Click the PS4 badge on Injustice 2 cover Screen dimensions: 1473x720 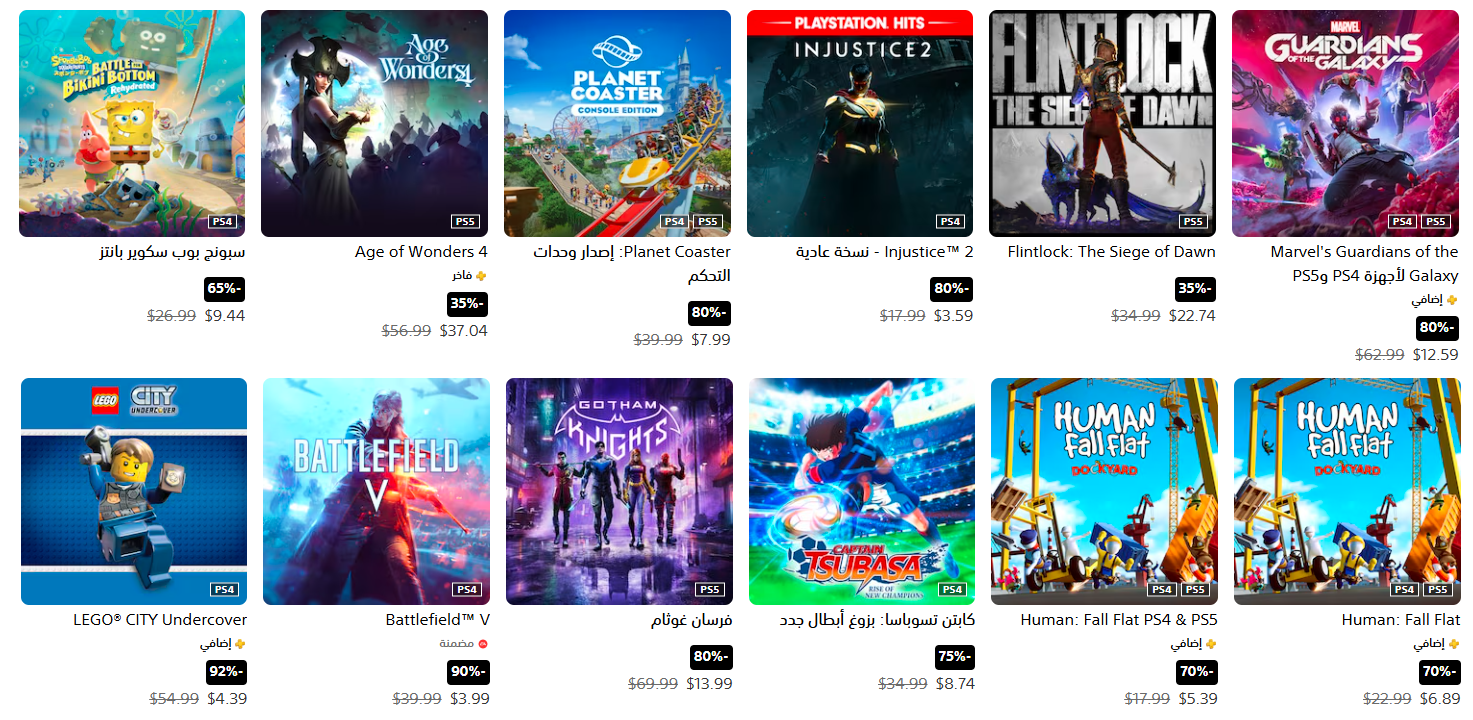point(950,222)
